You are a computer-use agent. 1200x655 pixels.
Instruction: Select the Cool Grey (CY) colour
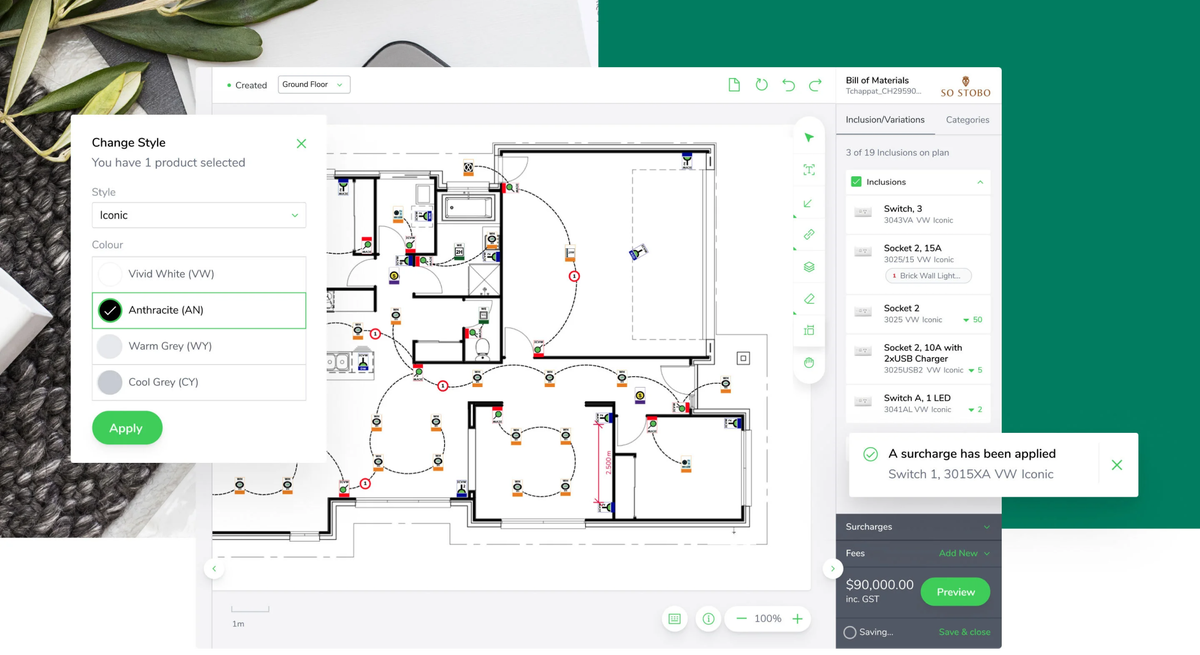[199, 382]
